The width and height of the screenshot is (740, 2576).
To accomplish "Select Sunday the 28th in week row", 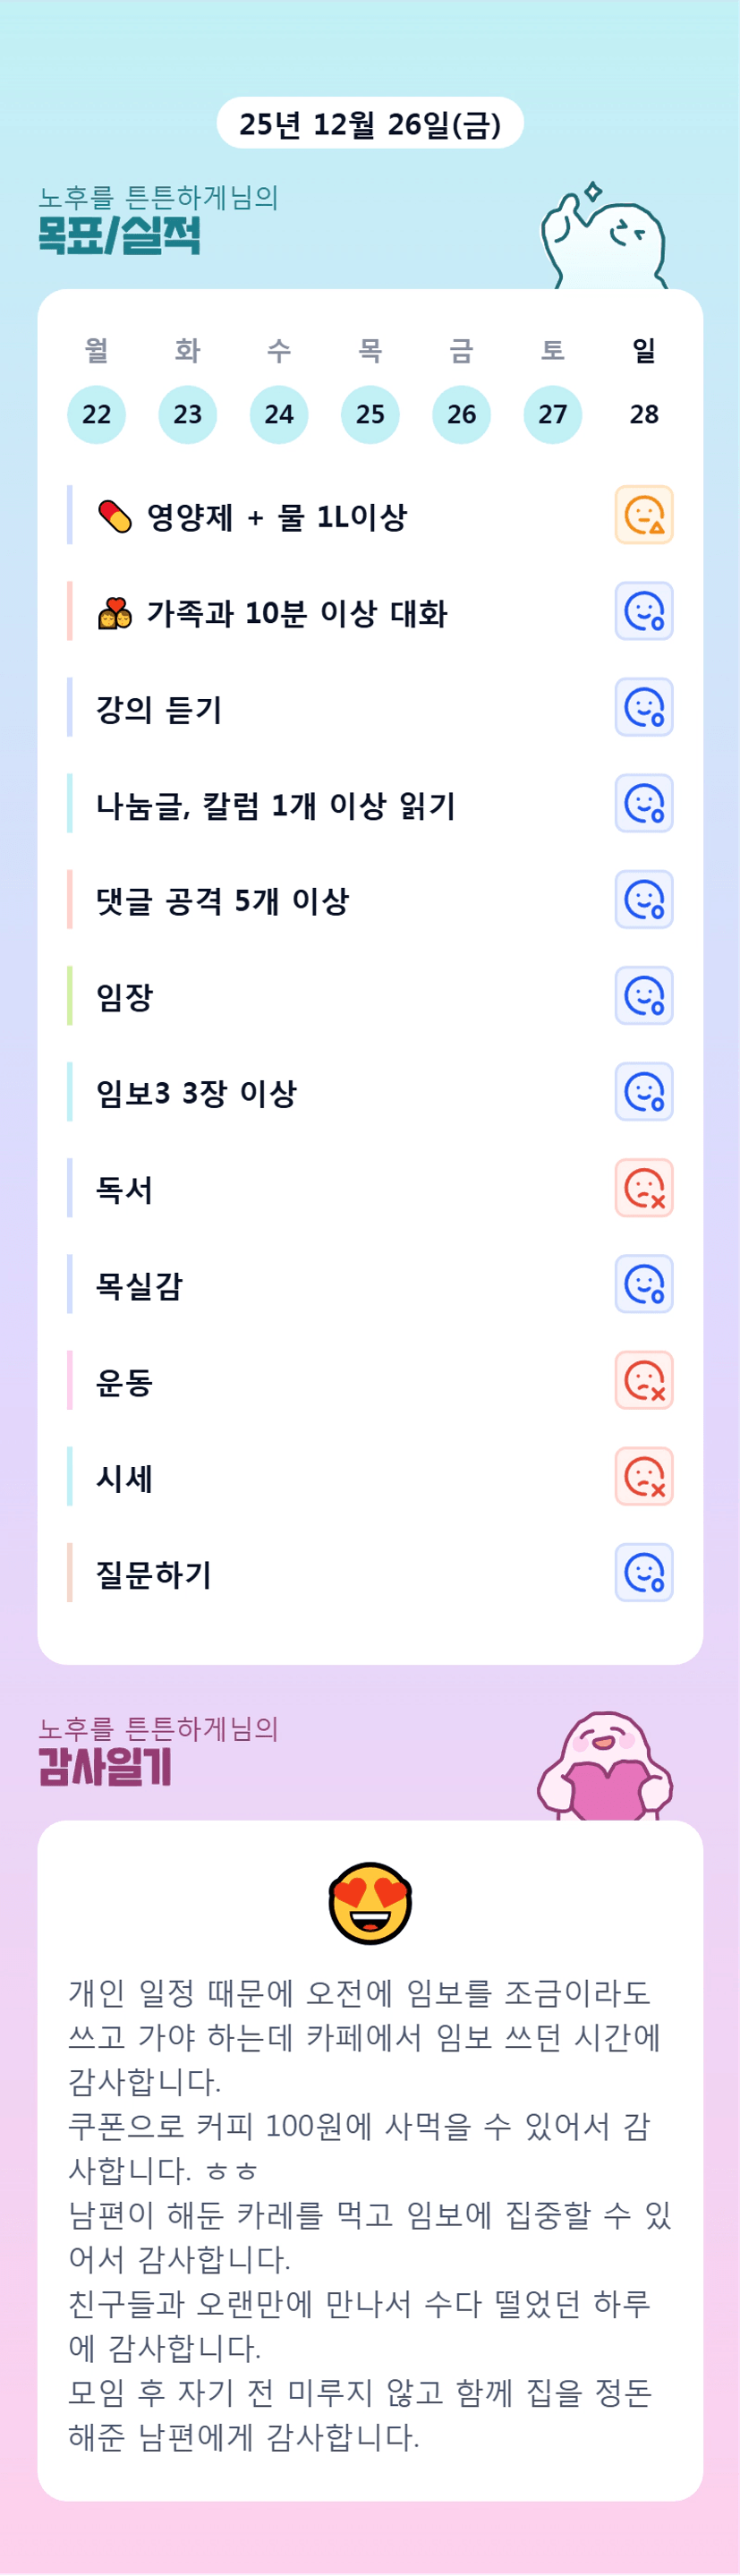I will click(x=644, y=414).
